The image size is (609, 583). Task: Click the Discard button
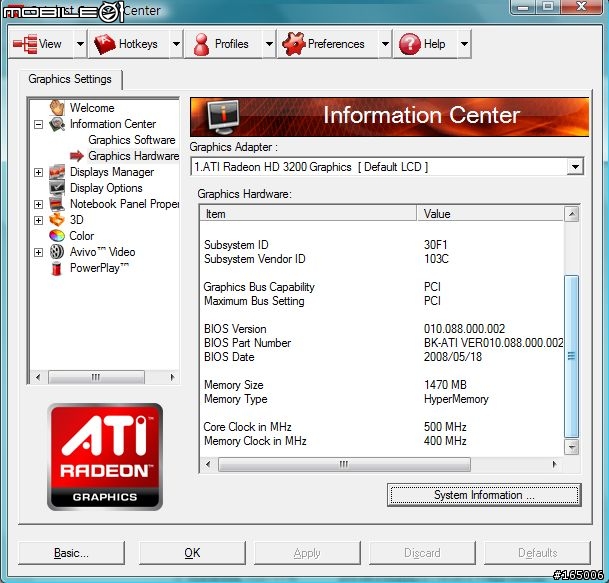pos(422,553)
